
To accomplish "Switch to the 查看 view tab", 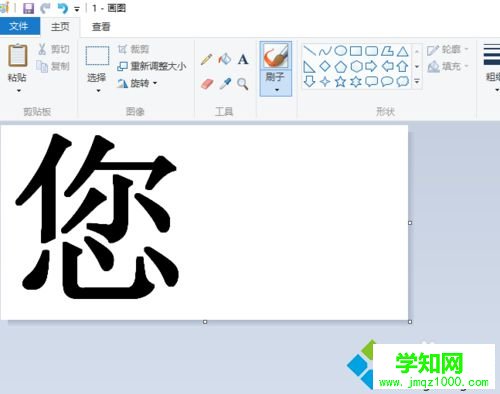I will pos(101,27).
